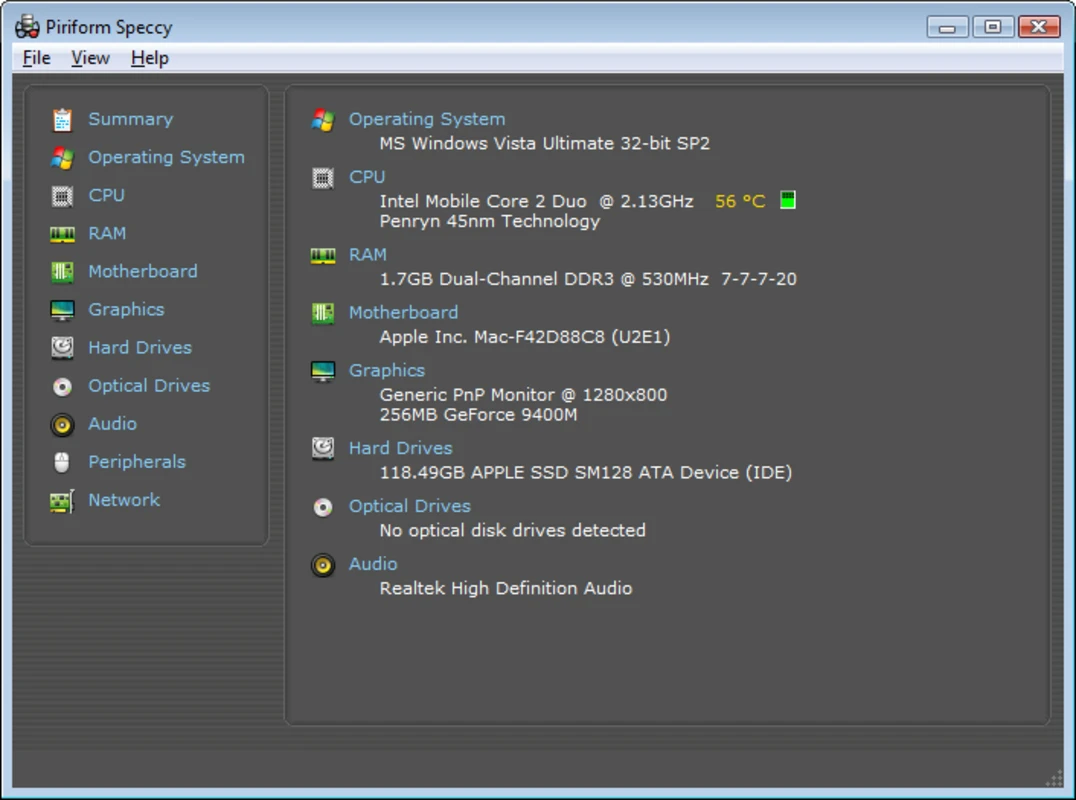Open Motherboard info via its sidebar icon
The image size is (1076, 800).
61,271
